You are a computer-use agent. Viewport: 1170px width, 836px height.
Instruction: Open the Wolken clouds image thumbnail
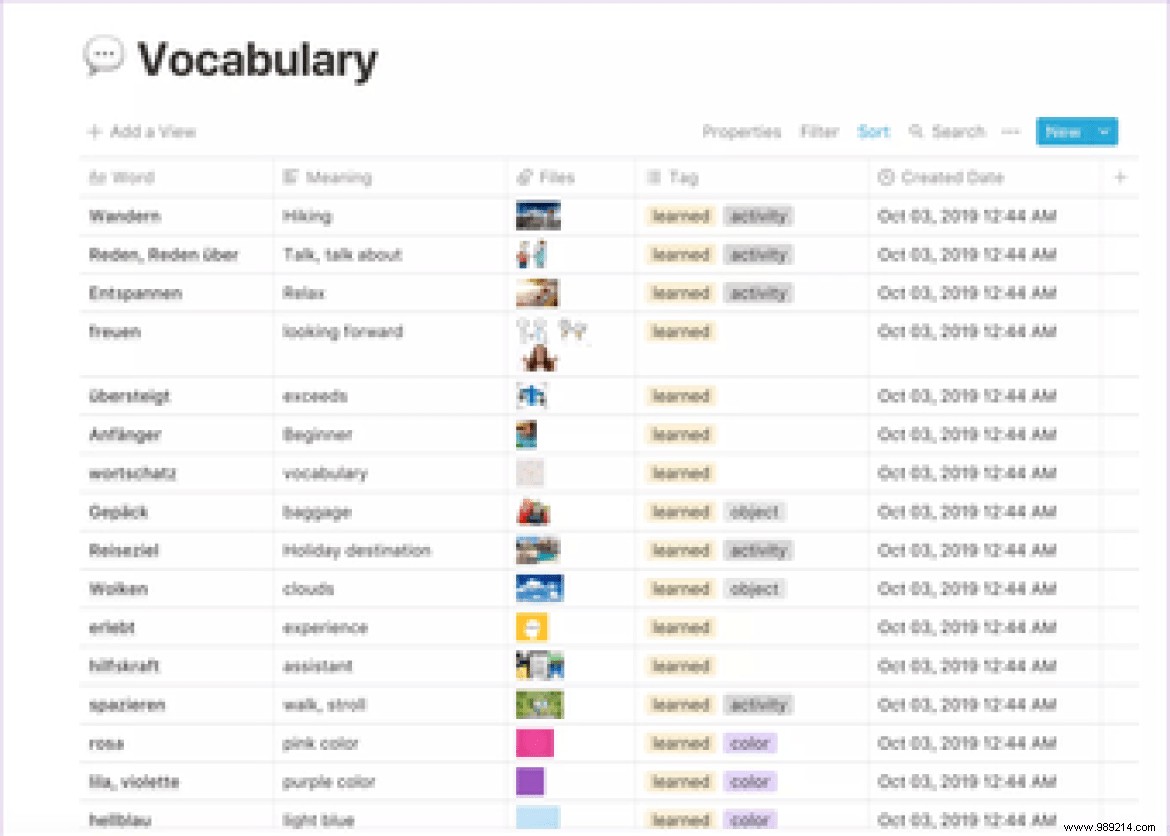tap(539, 589)
